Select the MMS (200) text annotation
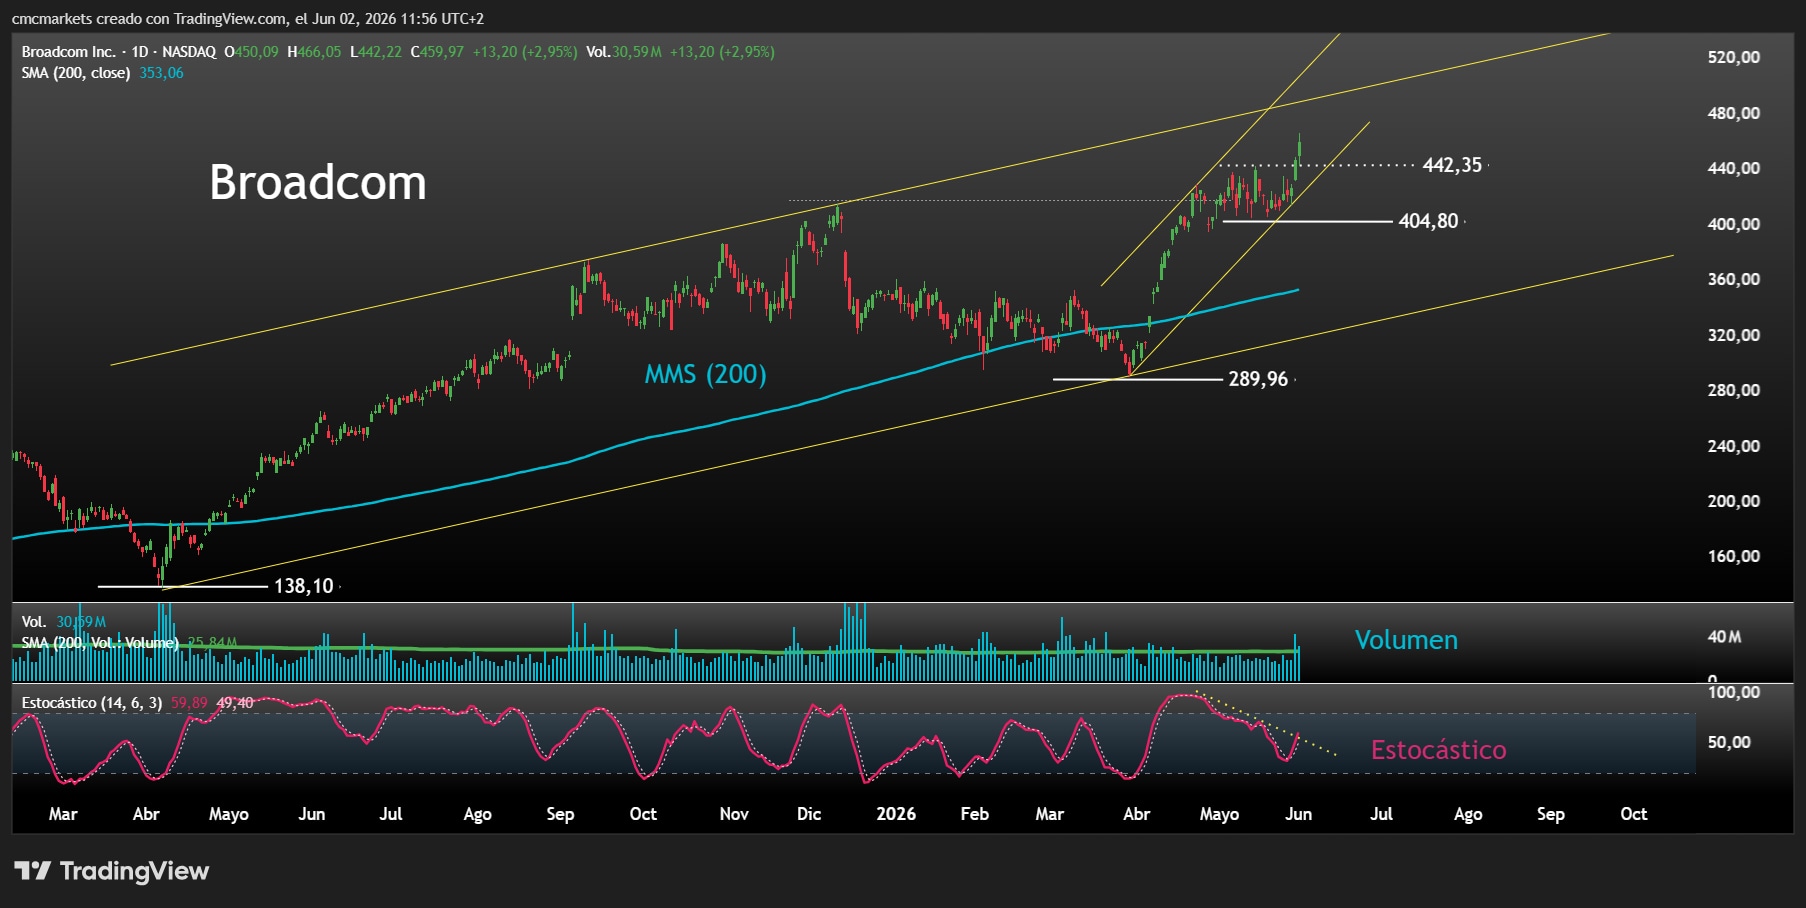The height and width of the screenshot is (908, 1806). [706, 374]
